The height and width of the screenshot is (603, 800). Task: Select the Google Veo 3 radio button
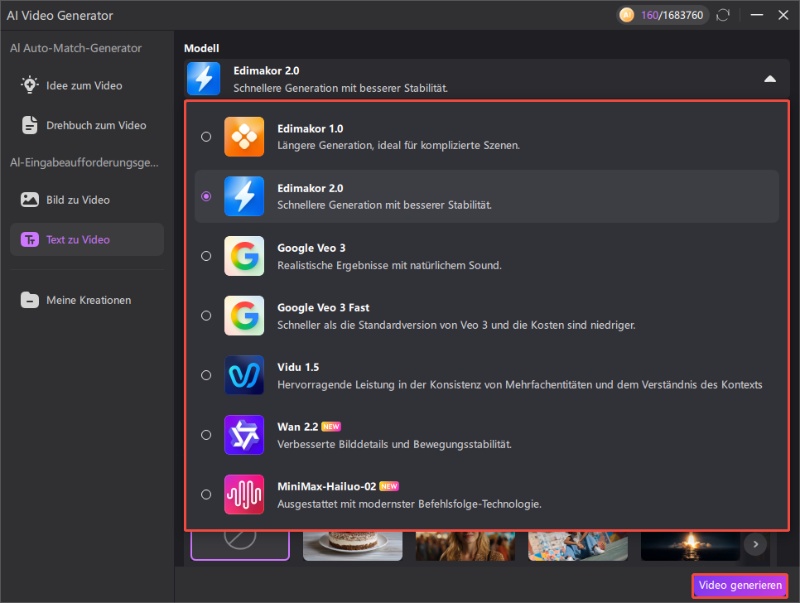(206, 256)
